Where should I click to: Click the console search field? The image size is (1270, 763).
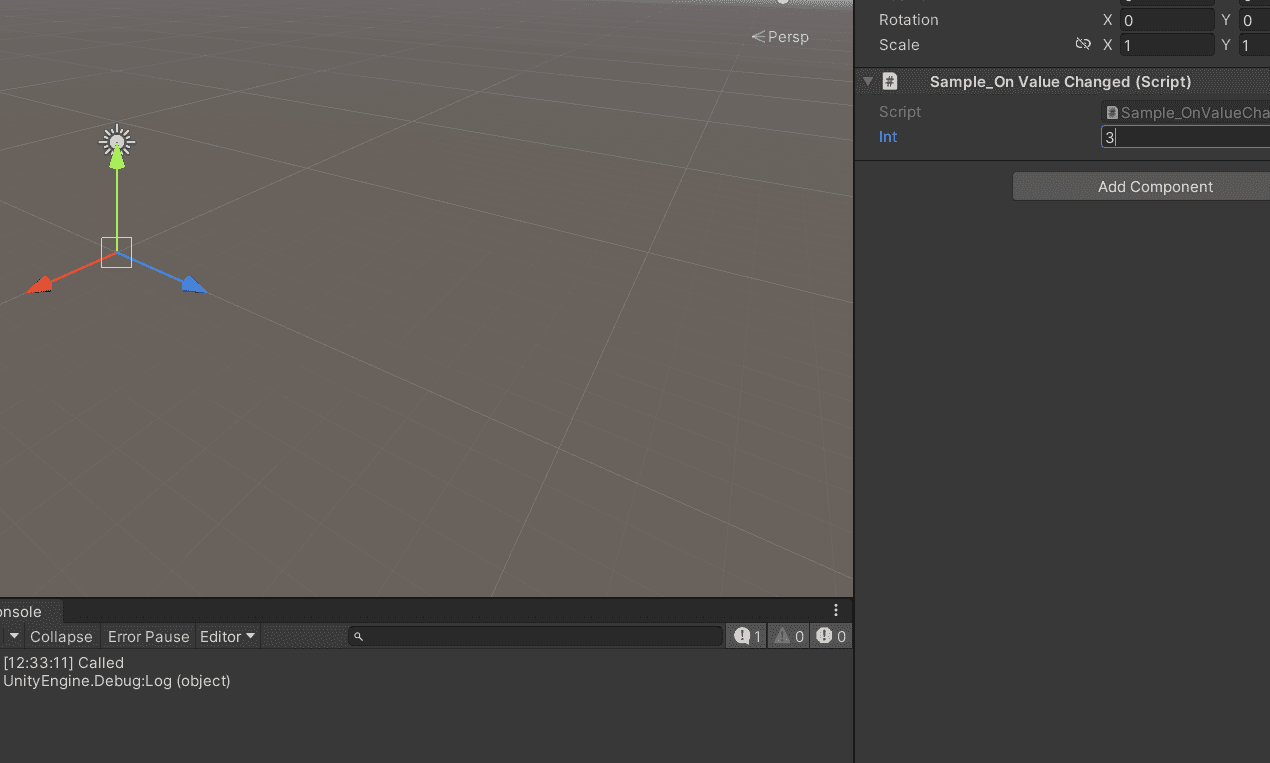click(535, 636)
